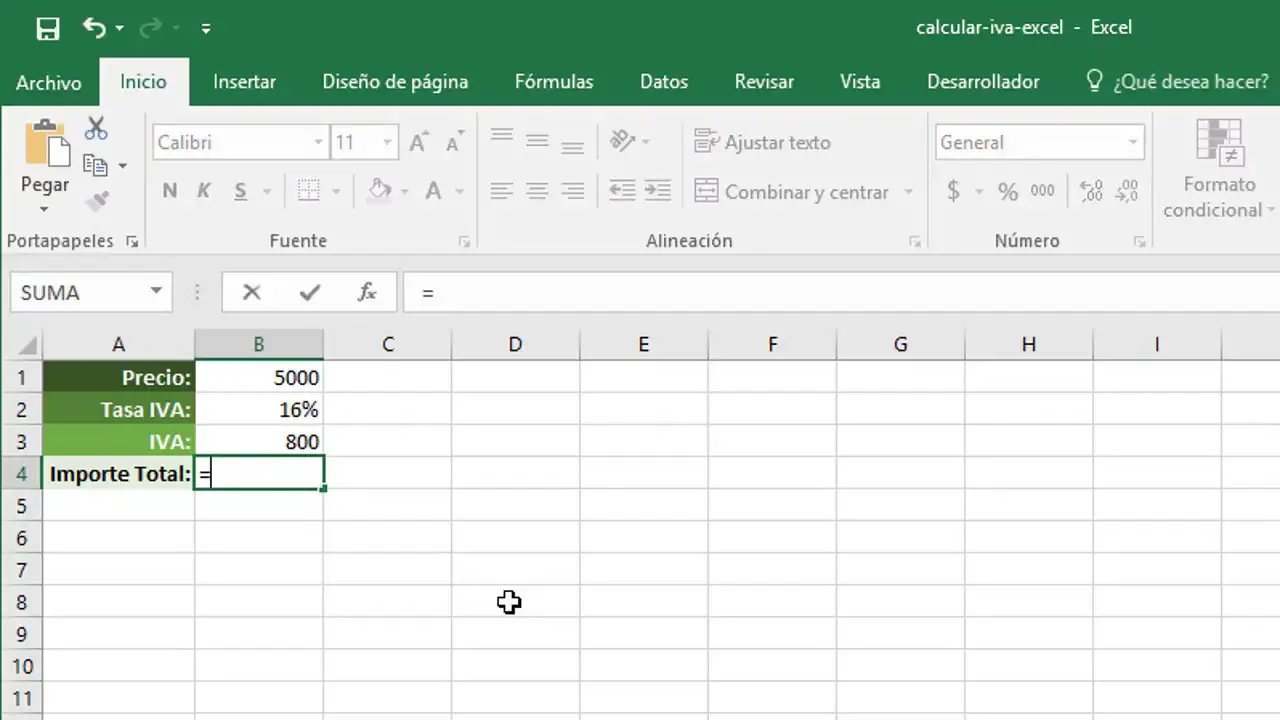Click the Format Painter brush icon
Viewport: 1280px width, 720px height.
(x=96, y=202)
